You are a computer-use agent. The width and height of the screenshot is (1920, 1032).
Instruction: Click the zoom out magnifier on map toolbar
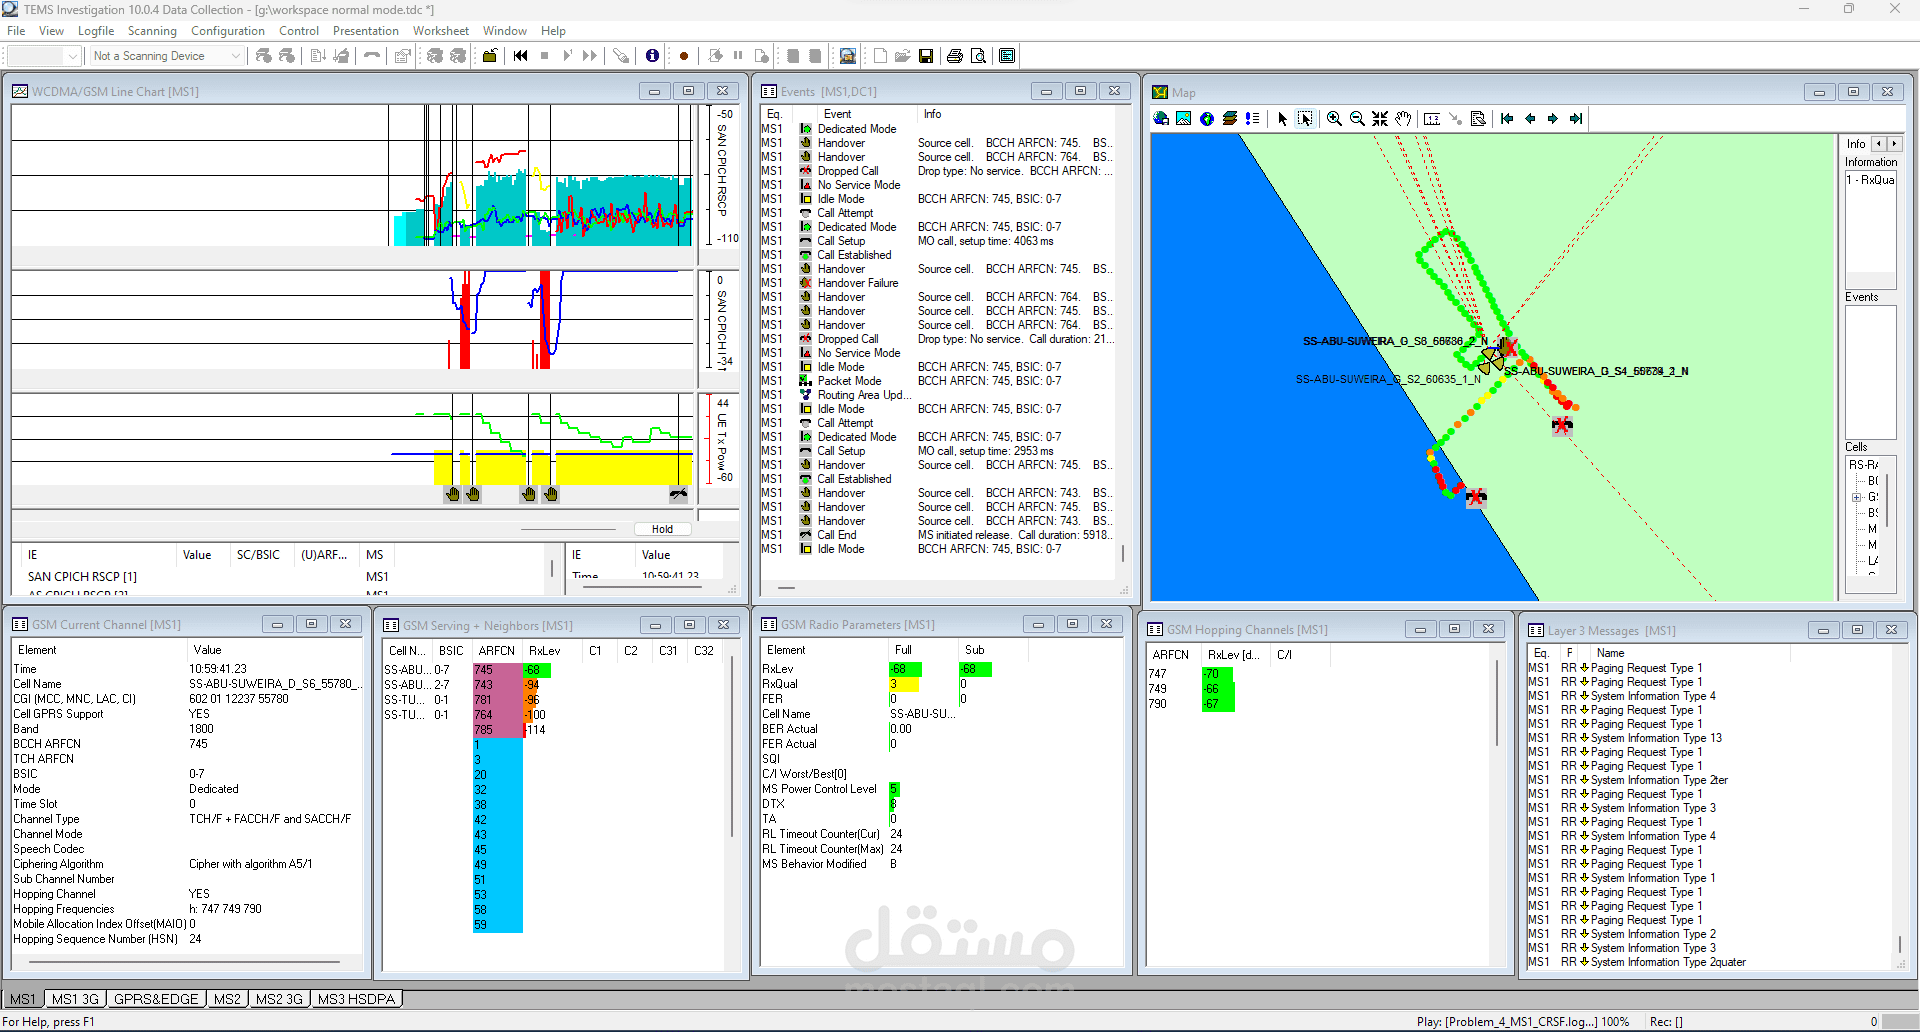(1357, 119)
